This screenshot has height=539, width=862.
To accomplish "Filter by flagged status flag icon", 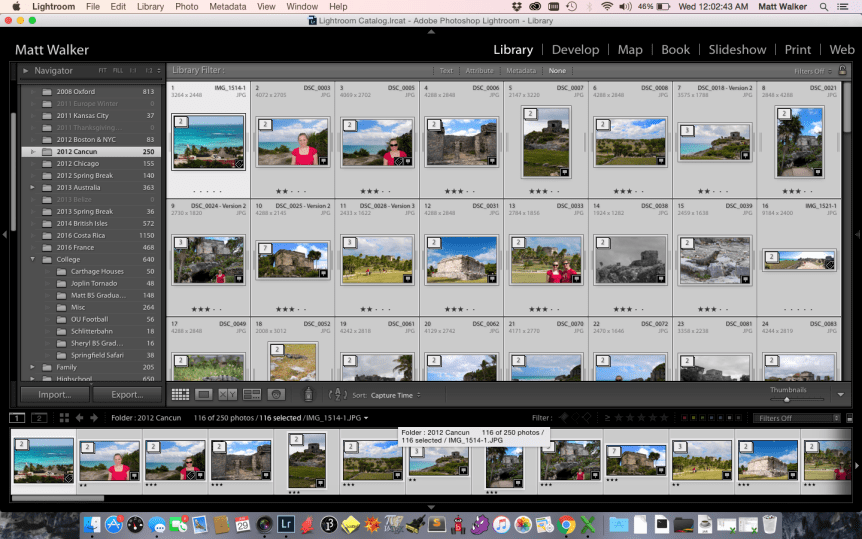I will coord(564,418).
